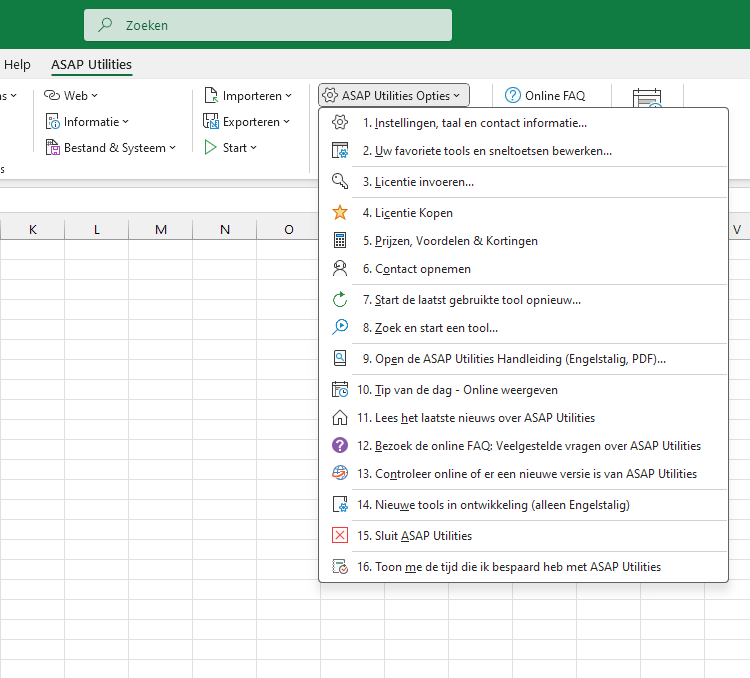Choose 1. Instellingen, taal en contact informatie
The image size is (750, 678).
click(523, 122)
